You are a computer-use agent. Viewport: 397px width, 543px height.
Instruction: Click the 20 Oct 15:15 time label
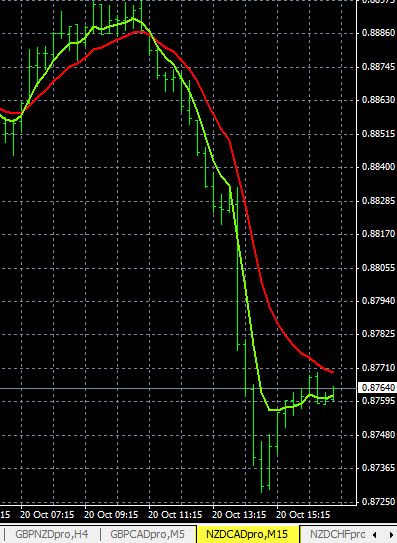[x=303, y=515]
